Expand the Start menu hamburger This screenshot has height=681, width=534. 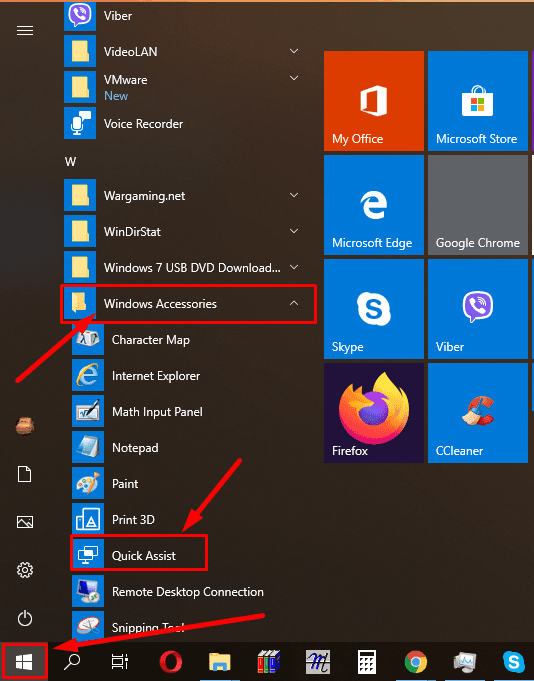tap(25, 30)
